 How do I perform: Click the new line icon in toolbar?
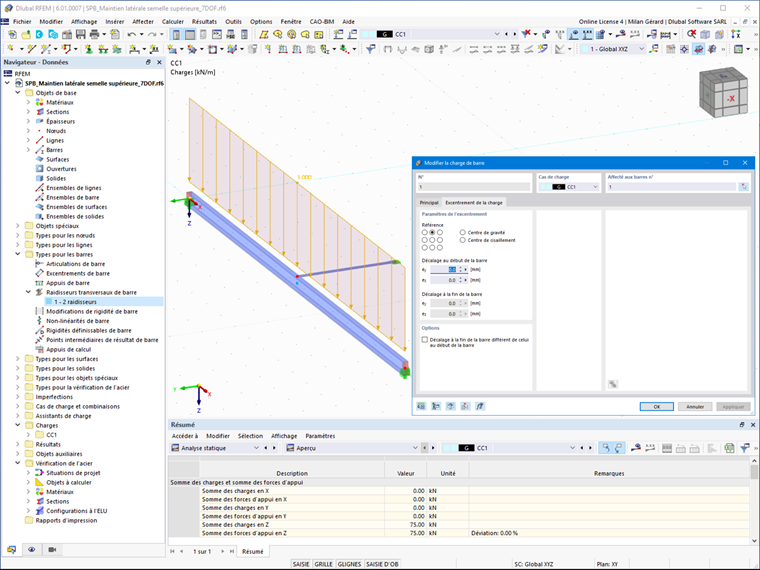32,49
